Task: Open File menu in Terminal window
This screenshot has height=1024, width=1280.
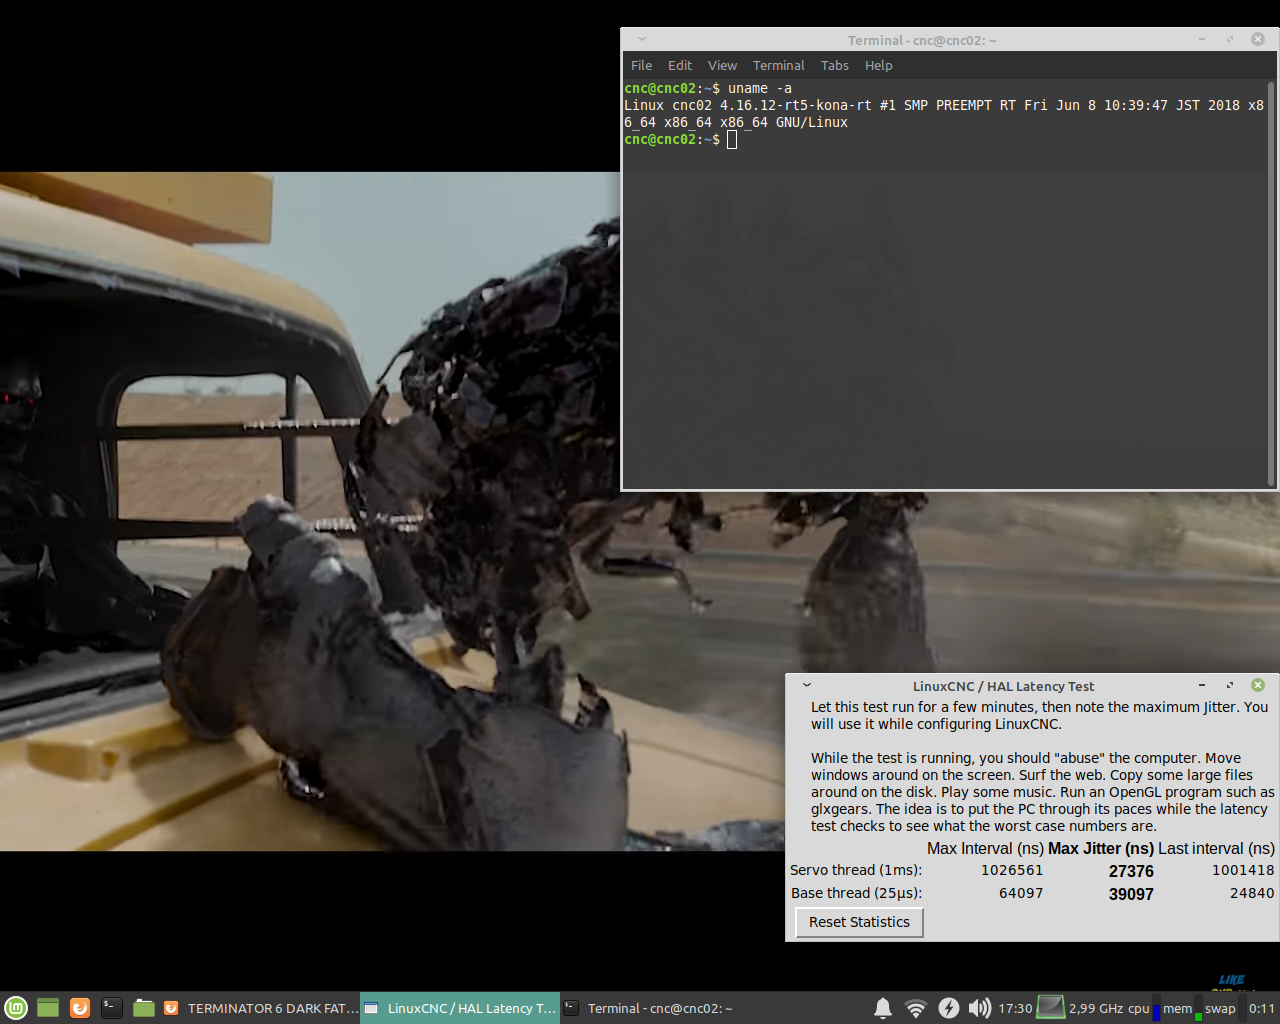Action: [641, 65]
